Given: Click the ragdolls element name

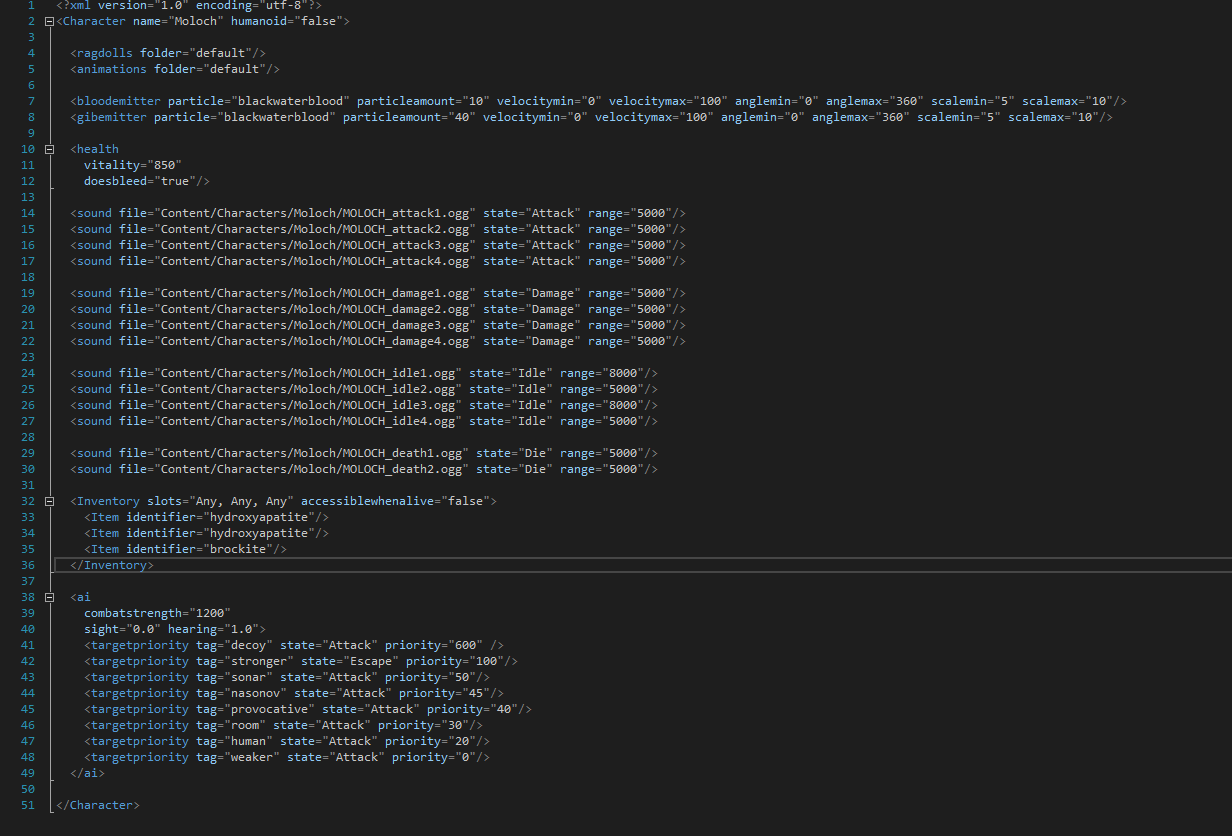Looking at the screenshot, I should (x=105, y=53).
